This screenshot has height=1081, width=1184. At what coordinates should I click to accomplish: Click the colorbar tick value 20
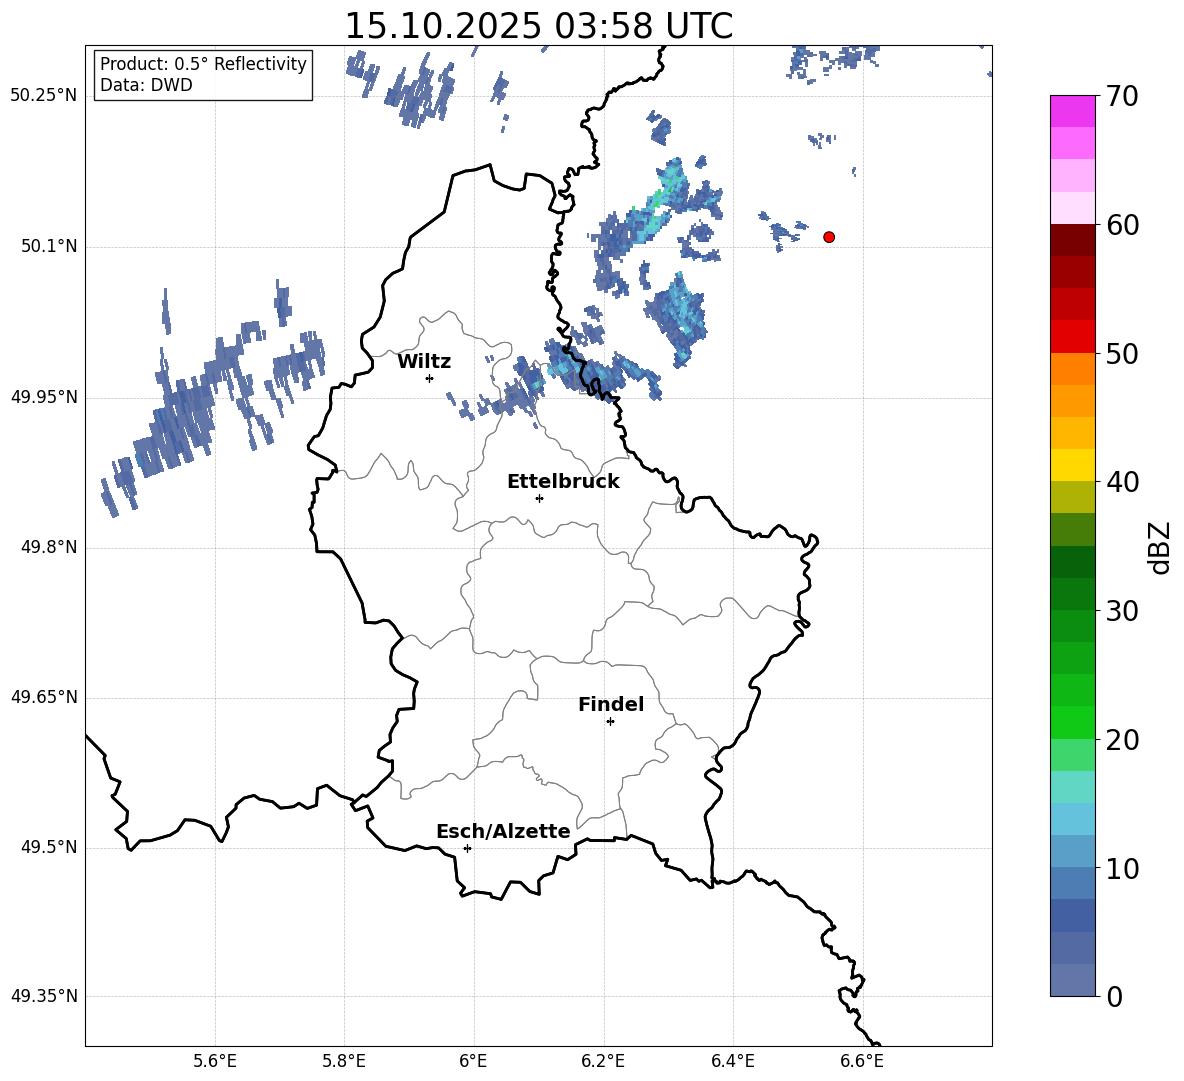[x=1122, y=740]
